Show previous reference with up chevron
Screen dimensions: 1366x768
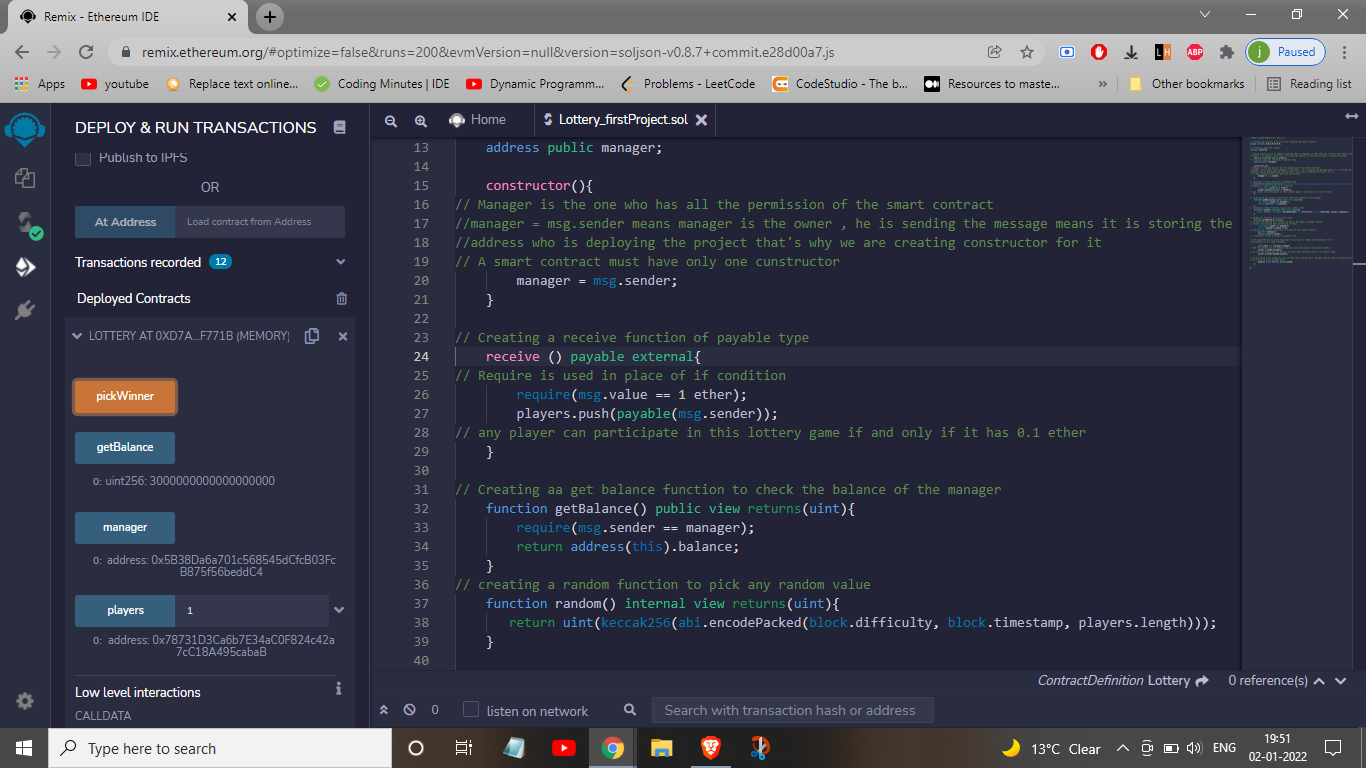point(1318,681)
